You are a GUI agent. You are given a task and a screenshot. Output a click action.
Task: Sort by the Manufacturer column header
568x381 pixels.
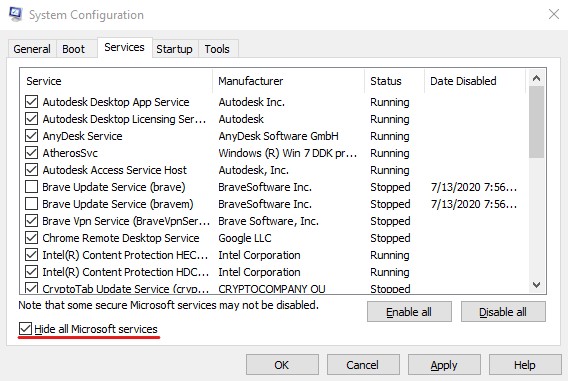pos(289,81)
